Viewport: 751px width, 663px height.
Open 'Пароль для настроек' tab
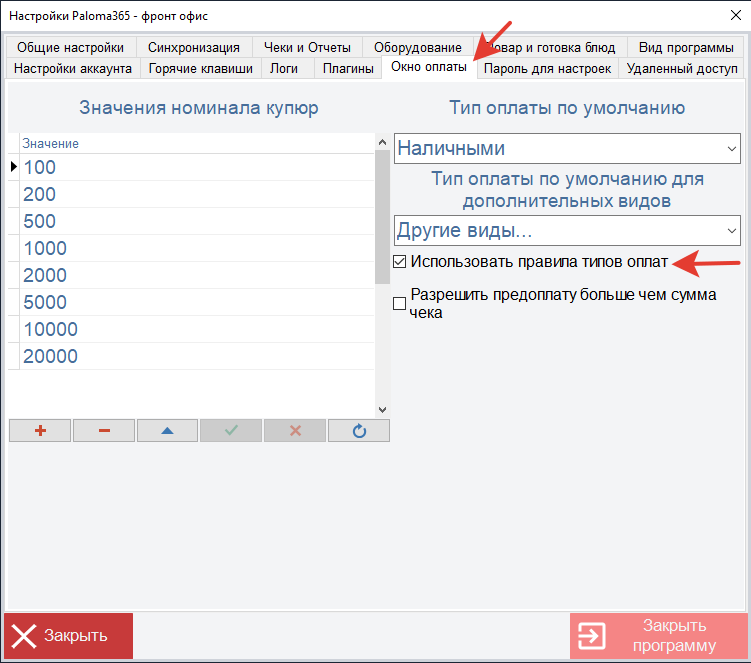[x=547, y=69]
